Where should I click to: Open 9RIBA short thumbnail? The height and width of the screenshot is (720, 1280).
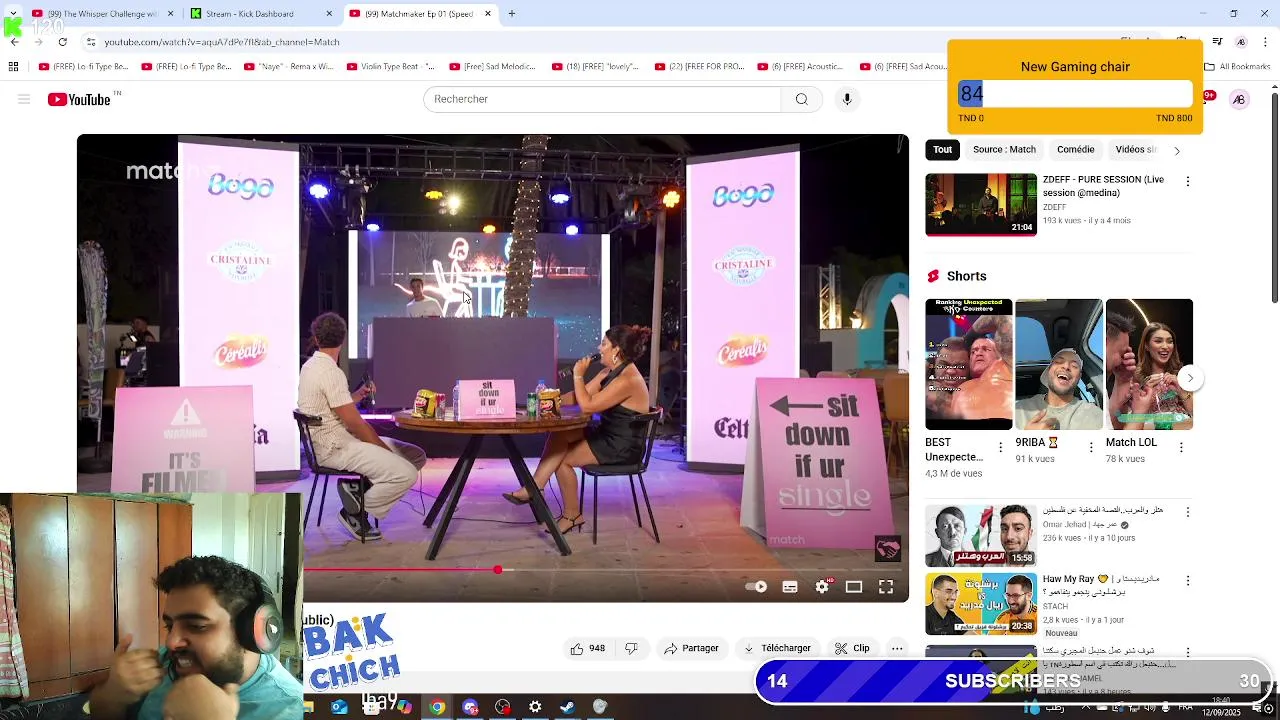(x=1059, y=364)
